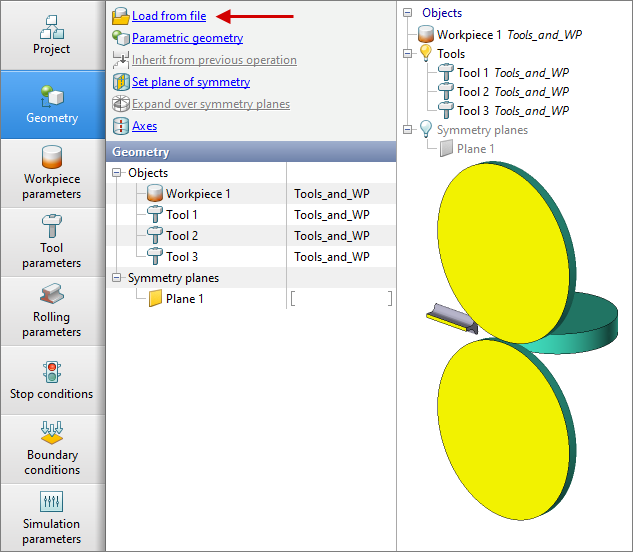
Task: Click Workpiece 1 icon in Geometry table
Action: pos(155,194)
